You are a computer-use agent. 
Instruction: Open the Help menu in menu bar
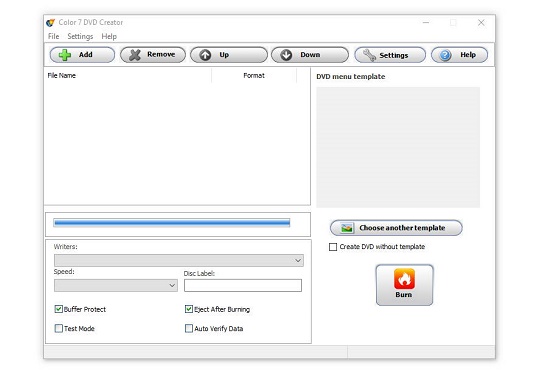point(109,36)
